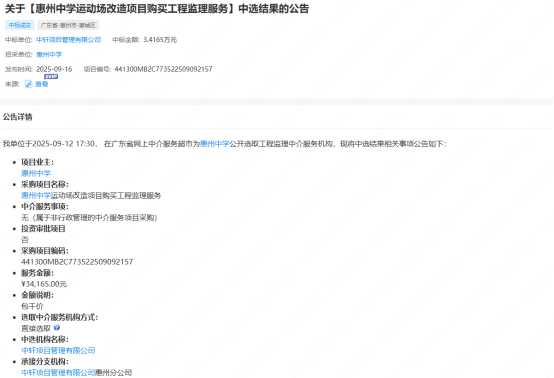Click the 广东省-惠州市-惠城区 region tag
This screenshot has height=378, width=554.
click(x=68, y=25)
